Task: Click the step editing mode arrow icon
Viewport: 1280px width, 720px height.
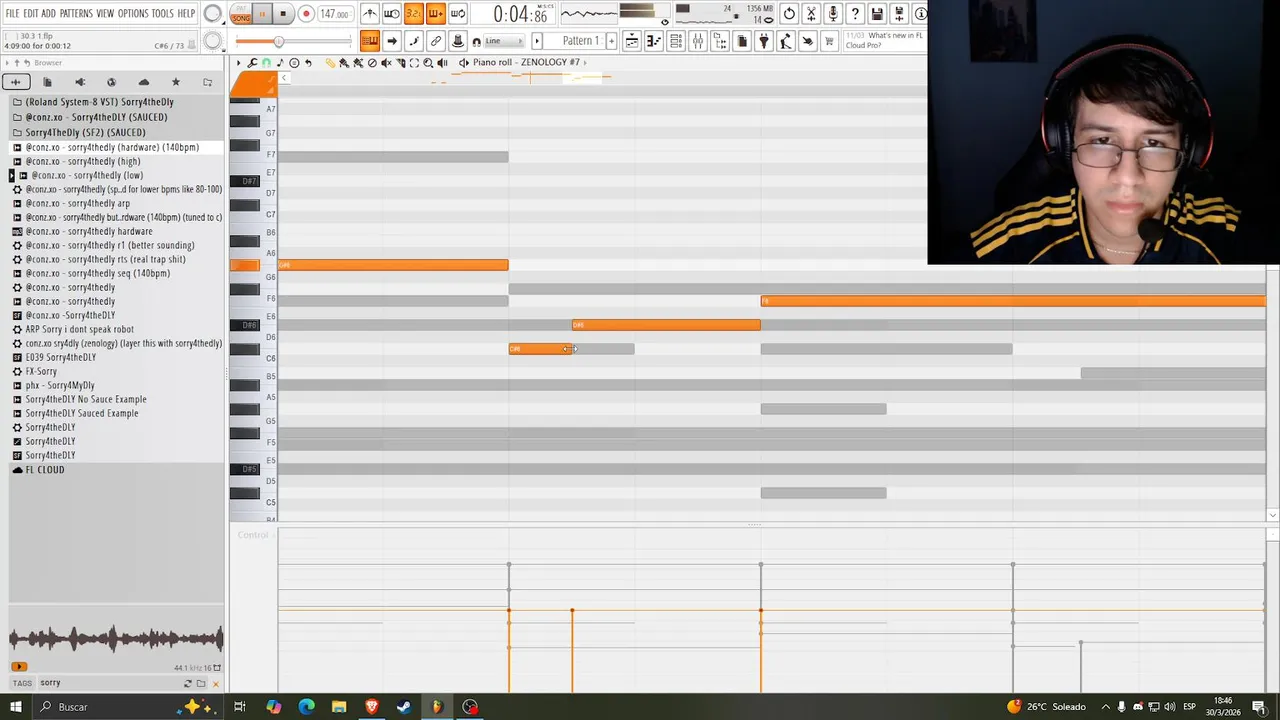Action: tap(392, 41)
